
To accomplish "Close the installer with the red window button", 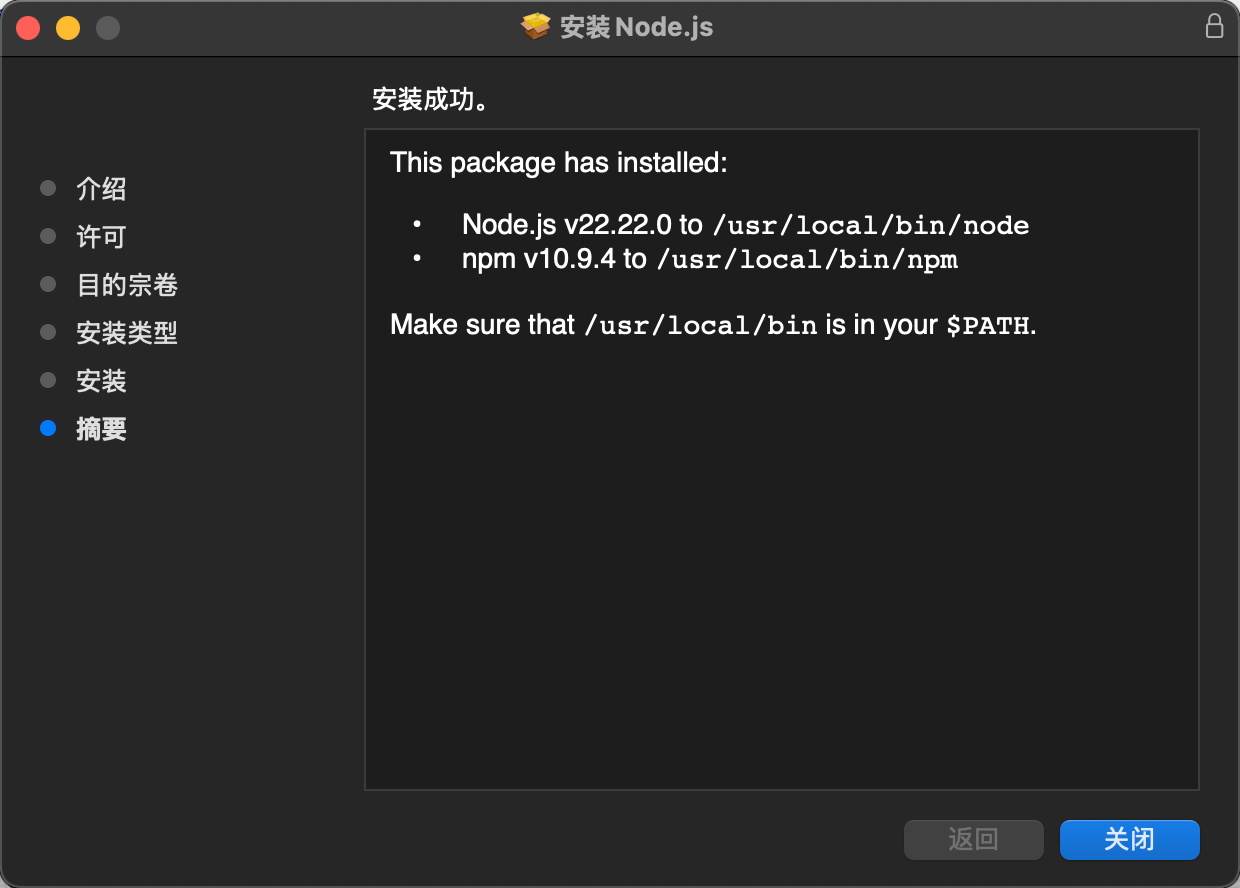I will [28, 28].
